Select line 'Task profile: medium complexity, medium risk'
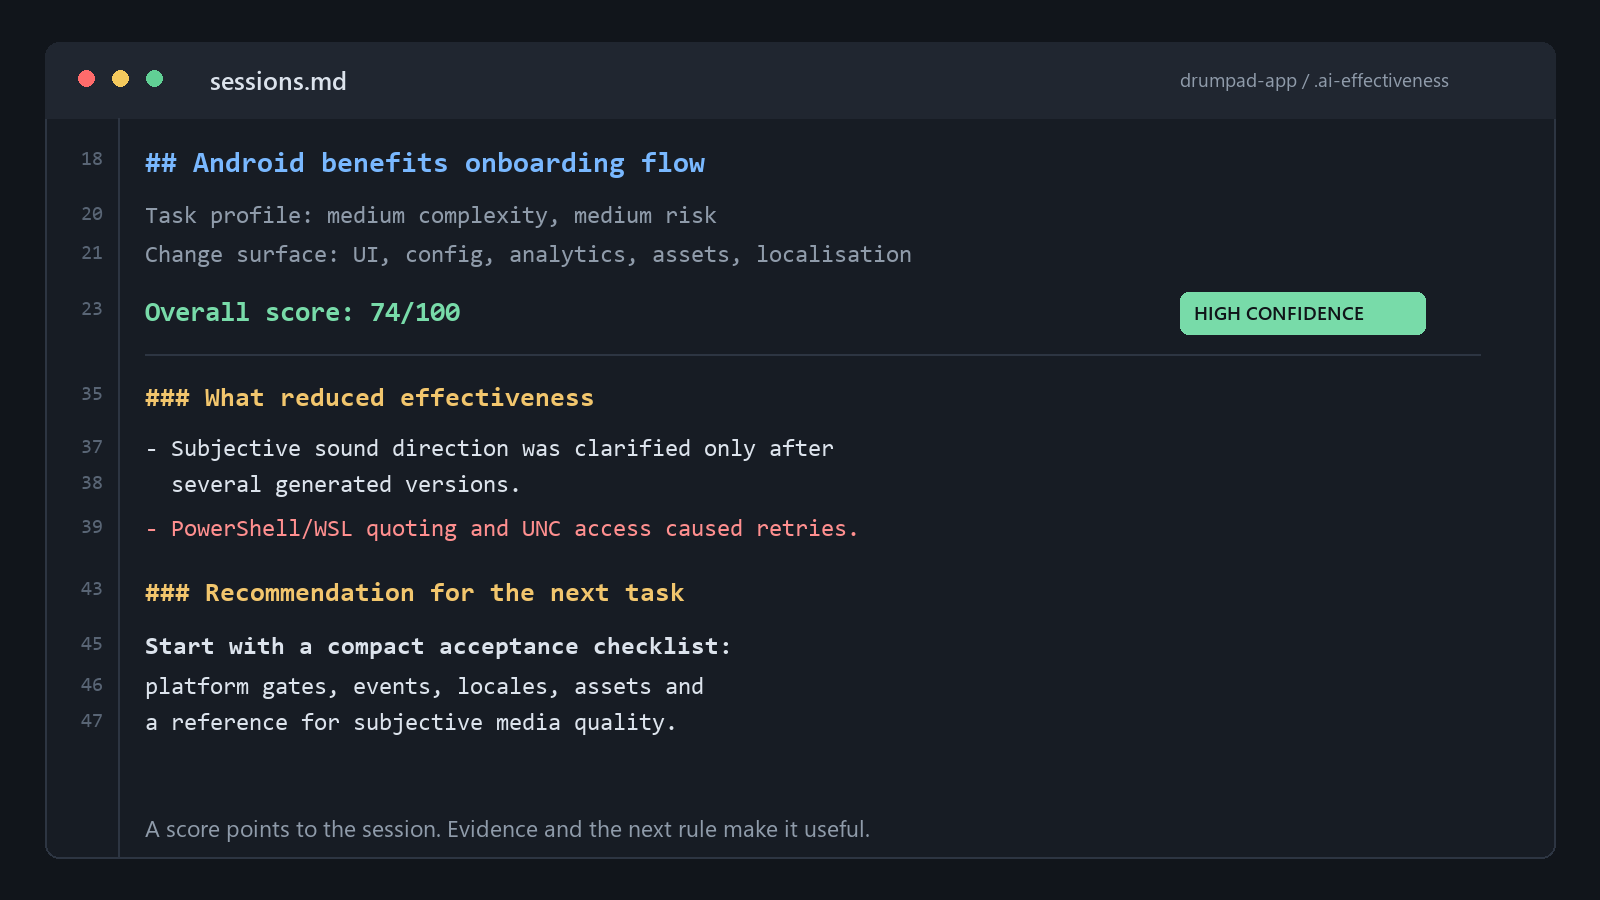The image size is (1600, 900). point(431,216)
